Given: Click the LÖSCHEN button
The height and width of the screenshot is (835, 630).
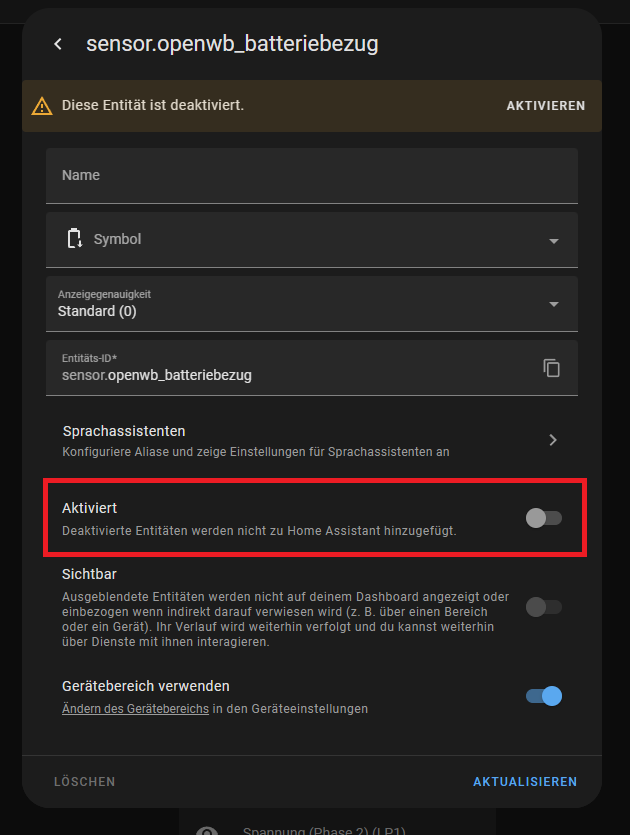Looking at the screenshot, I should (x=85, y=782).
